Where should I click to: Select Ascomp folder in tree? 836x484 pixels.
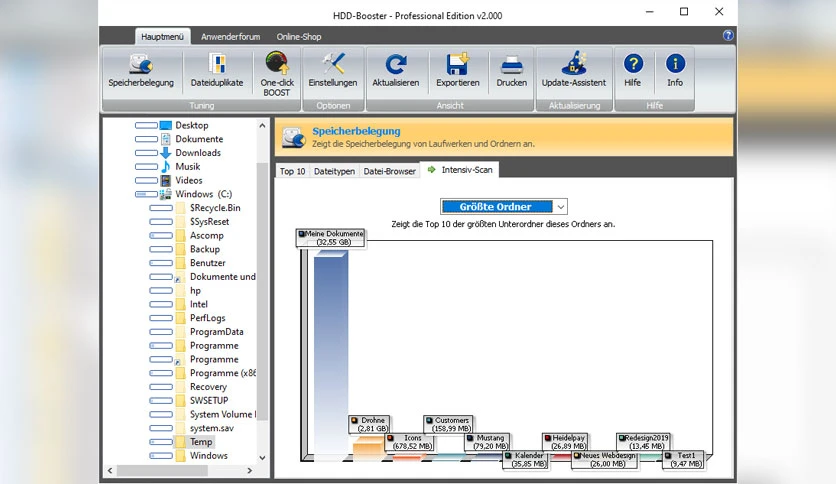point(206,236)
